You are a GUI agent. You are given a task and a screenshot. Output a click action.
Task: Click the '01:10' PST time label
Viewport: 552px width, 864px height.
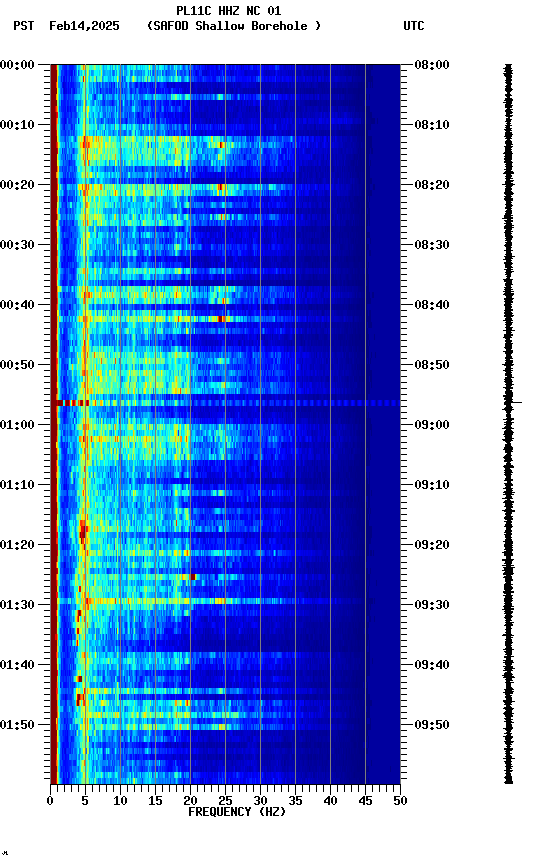17,485
